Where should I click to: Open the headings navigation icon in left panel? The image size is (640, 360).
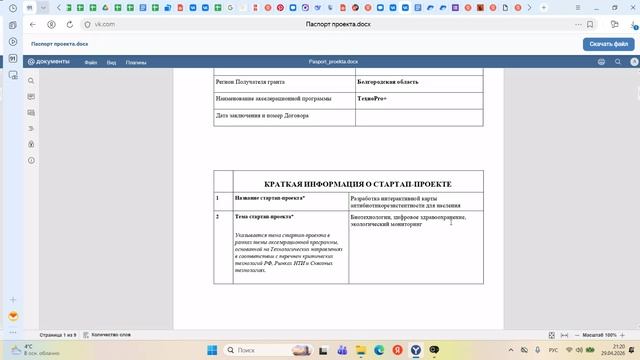click(31, 129)
